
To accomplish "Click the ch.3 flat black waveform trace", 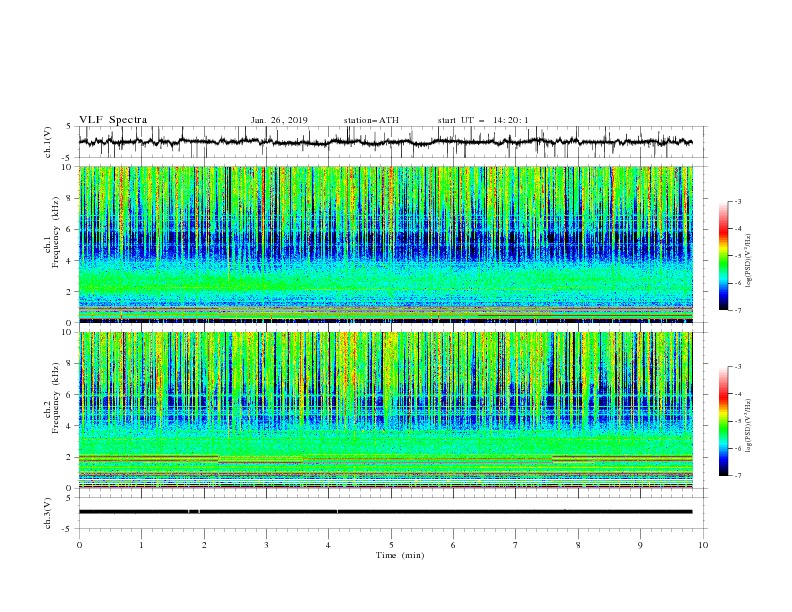I will coord(386,512).
